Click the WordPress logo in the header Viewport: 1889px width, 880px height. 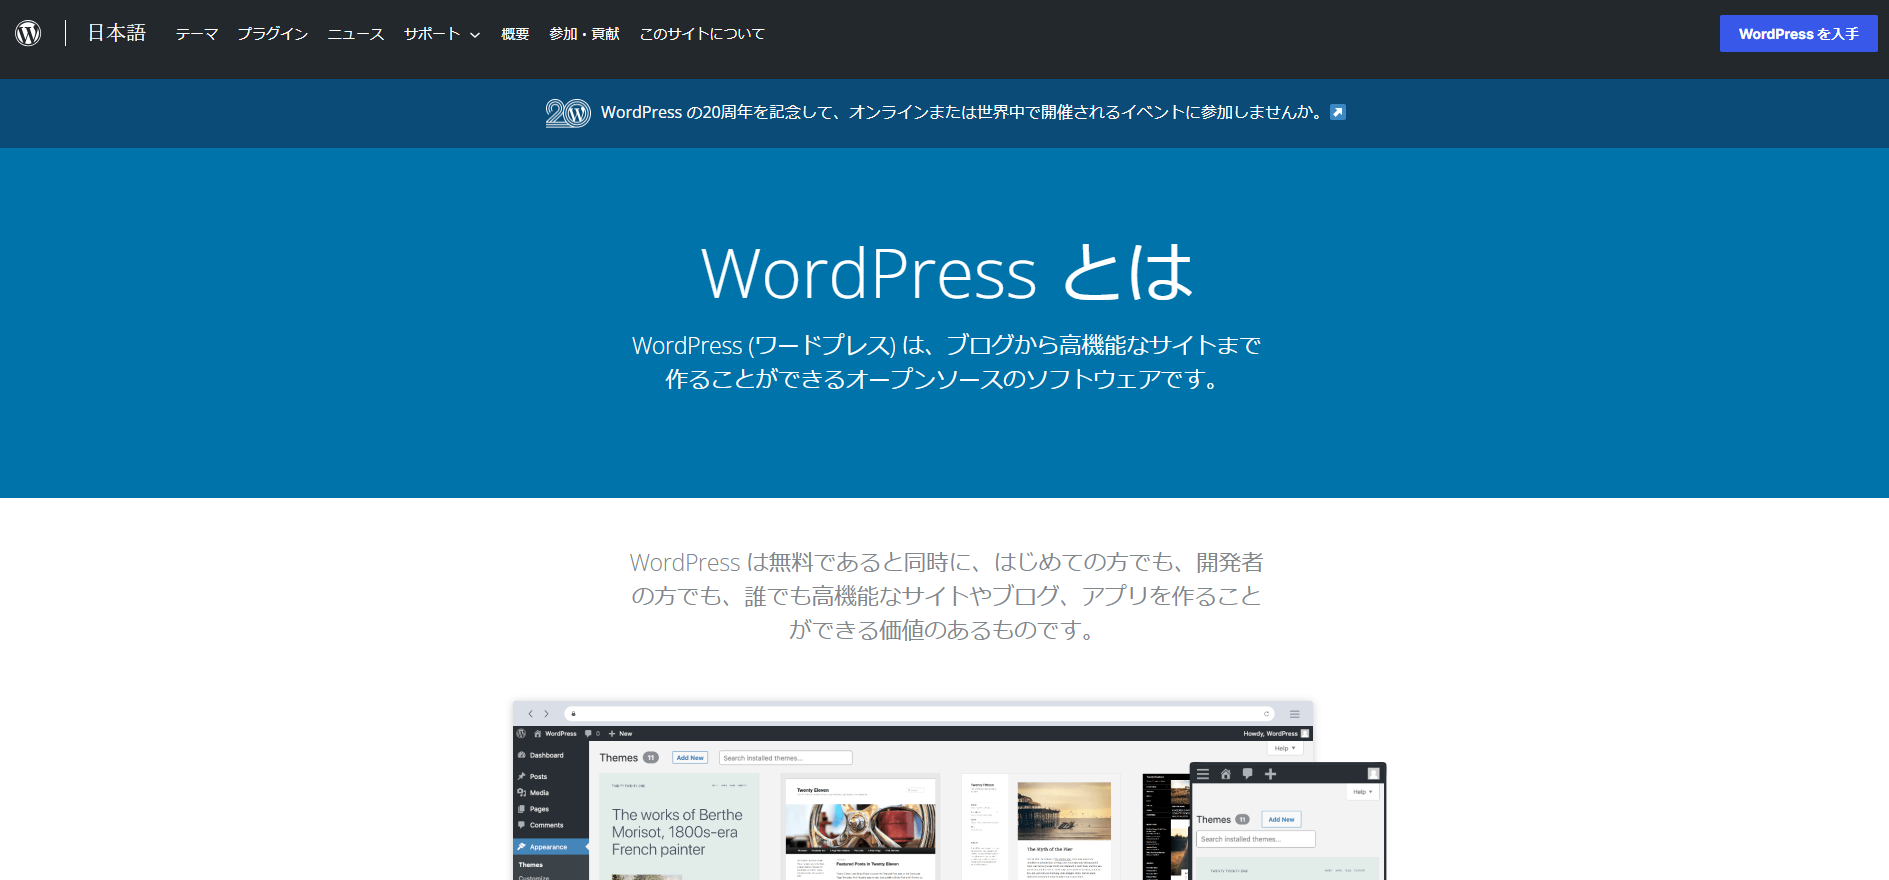coord(28,33)
